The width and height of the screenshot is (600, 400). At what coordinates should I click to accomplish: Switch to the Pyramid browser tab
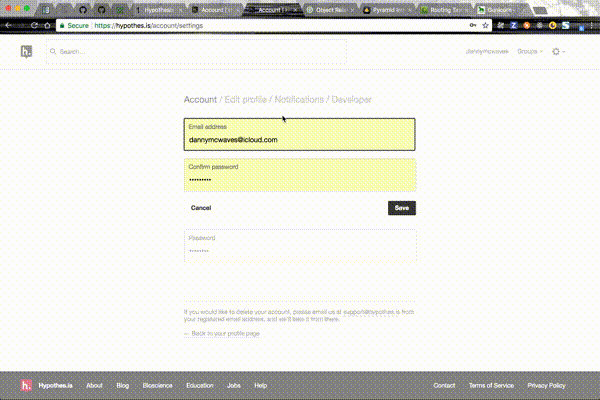click(x=386, y=10)
